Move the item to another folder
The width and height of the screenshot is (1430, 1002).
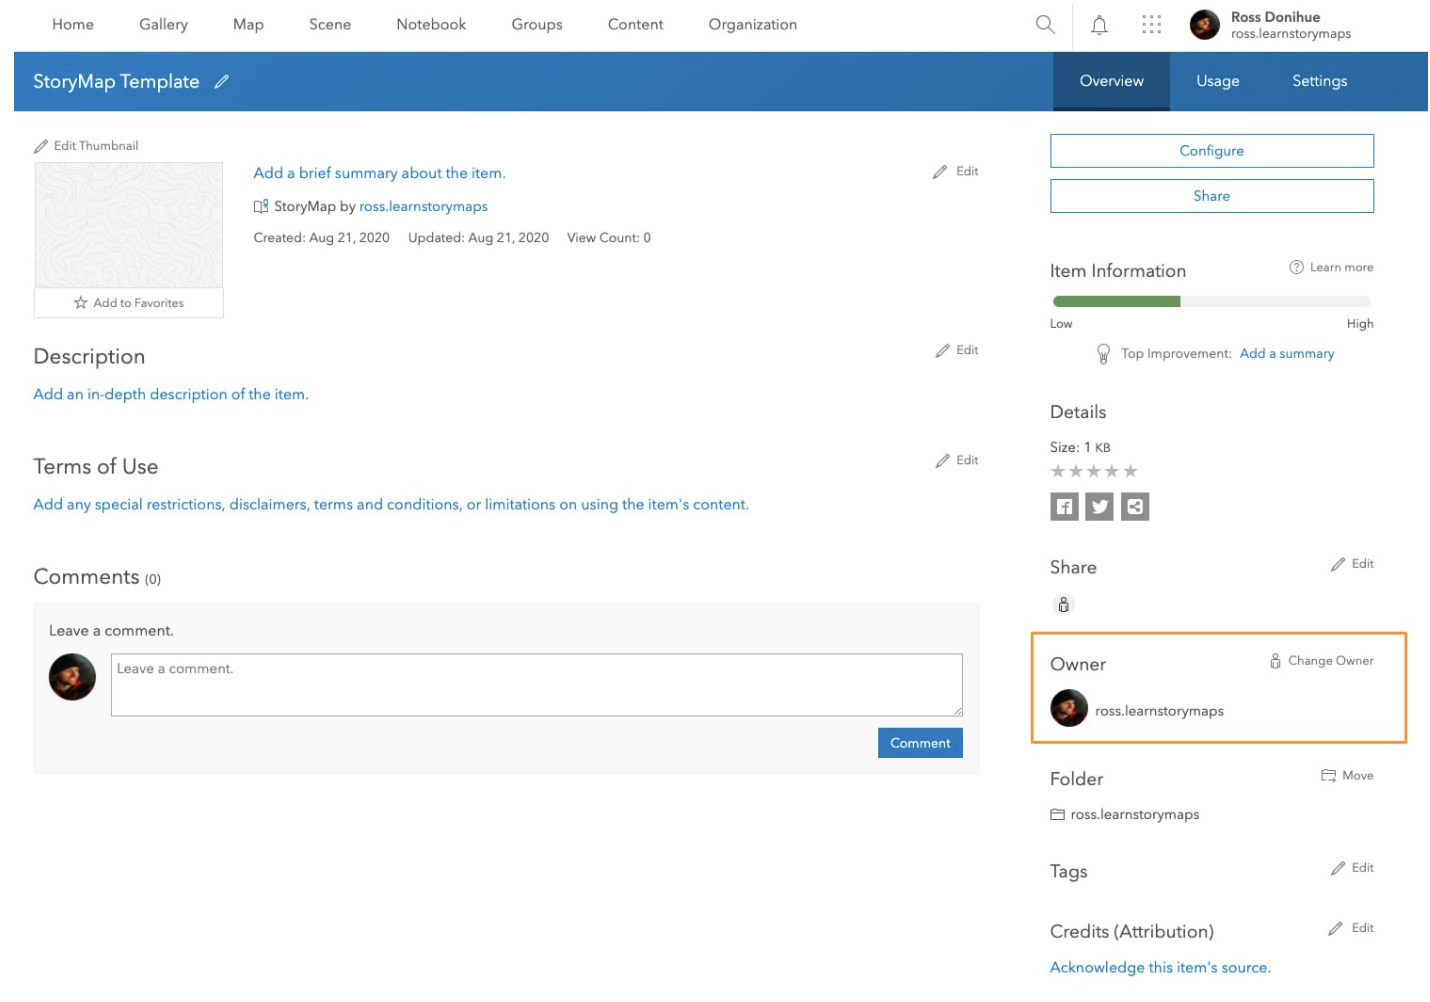pyautogui.click(x=1347, y=776)
